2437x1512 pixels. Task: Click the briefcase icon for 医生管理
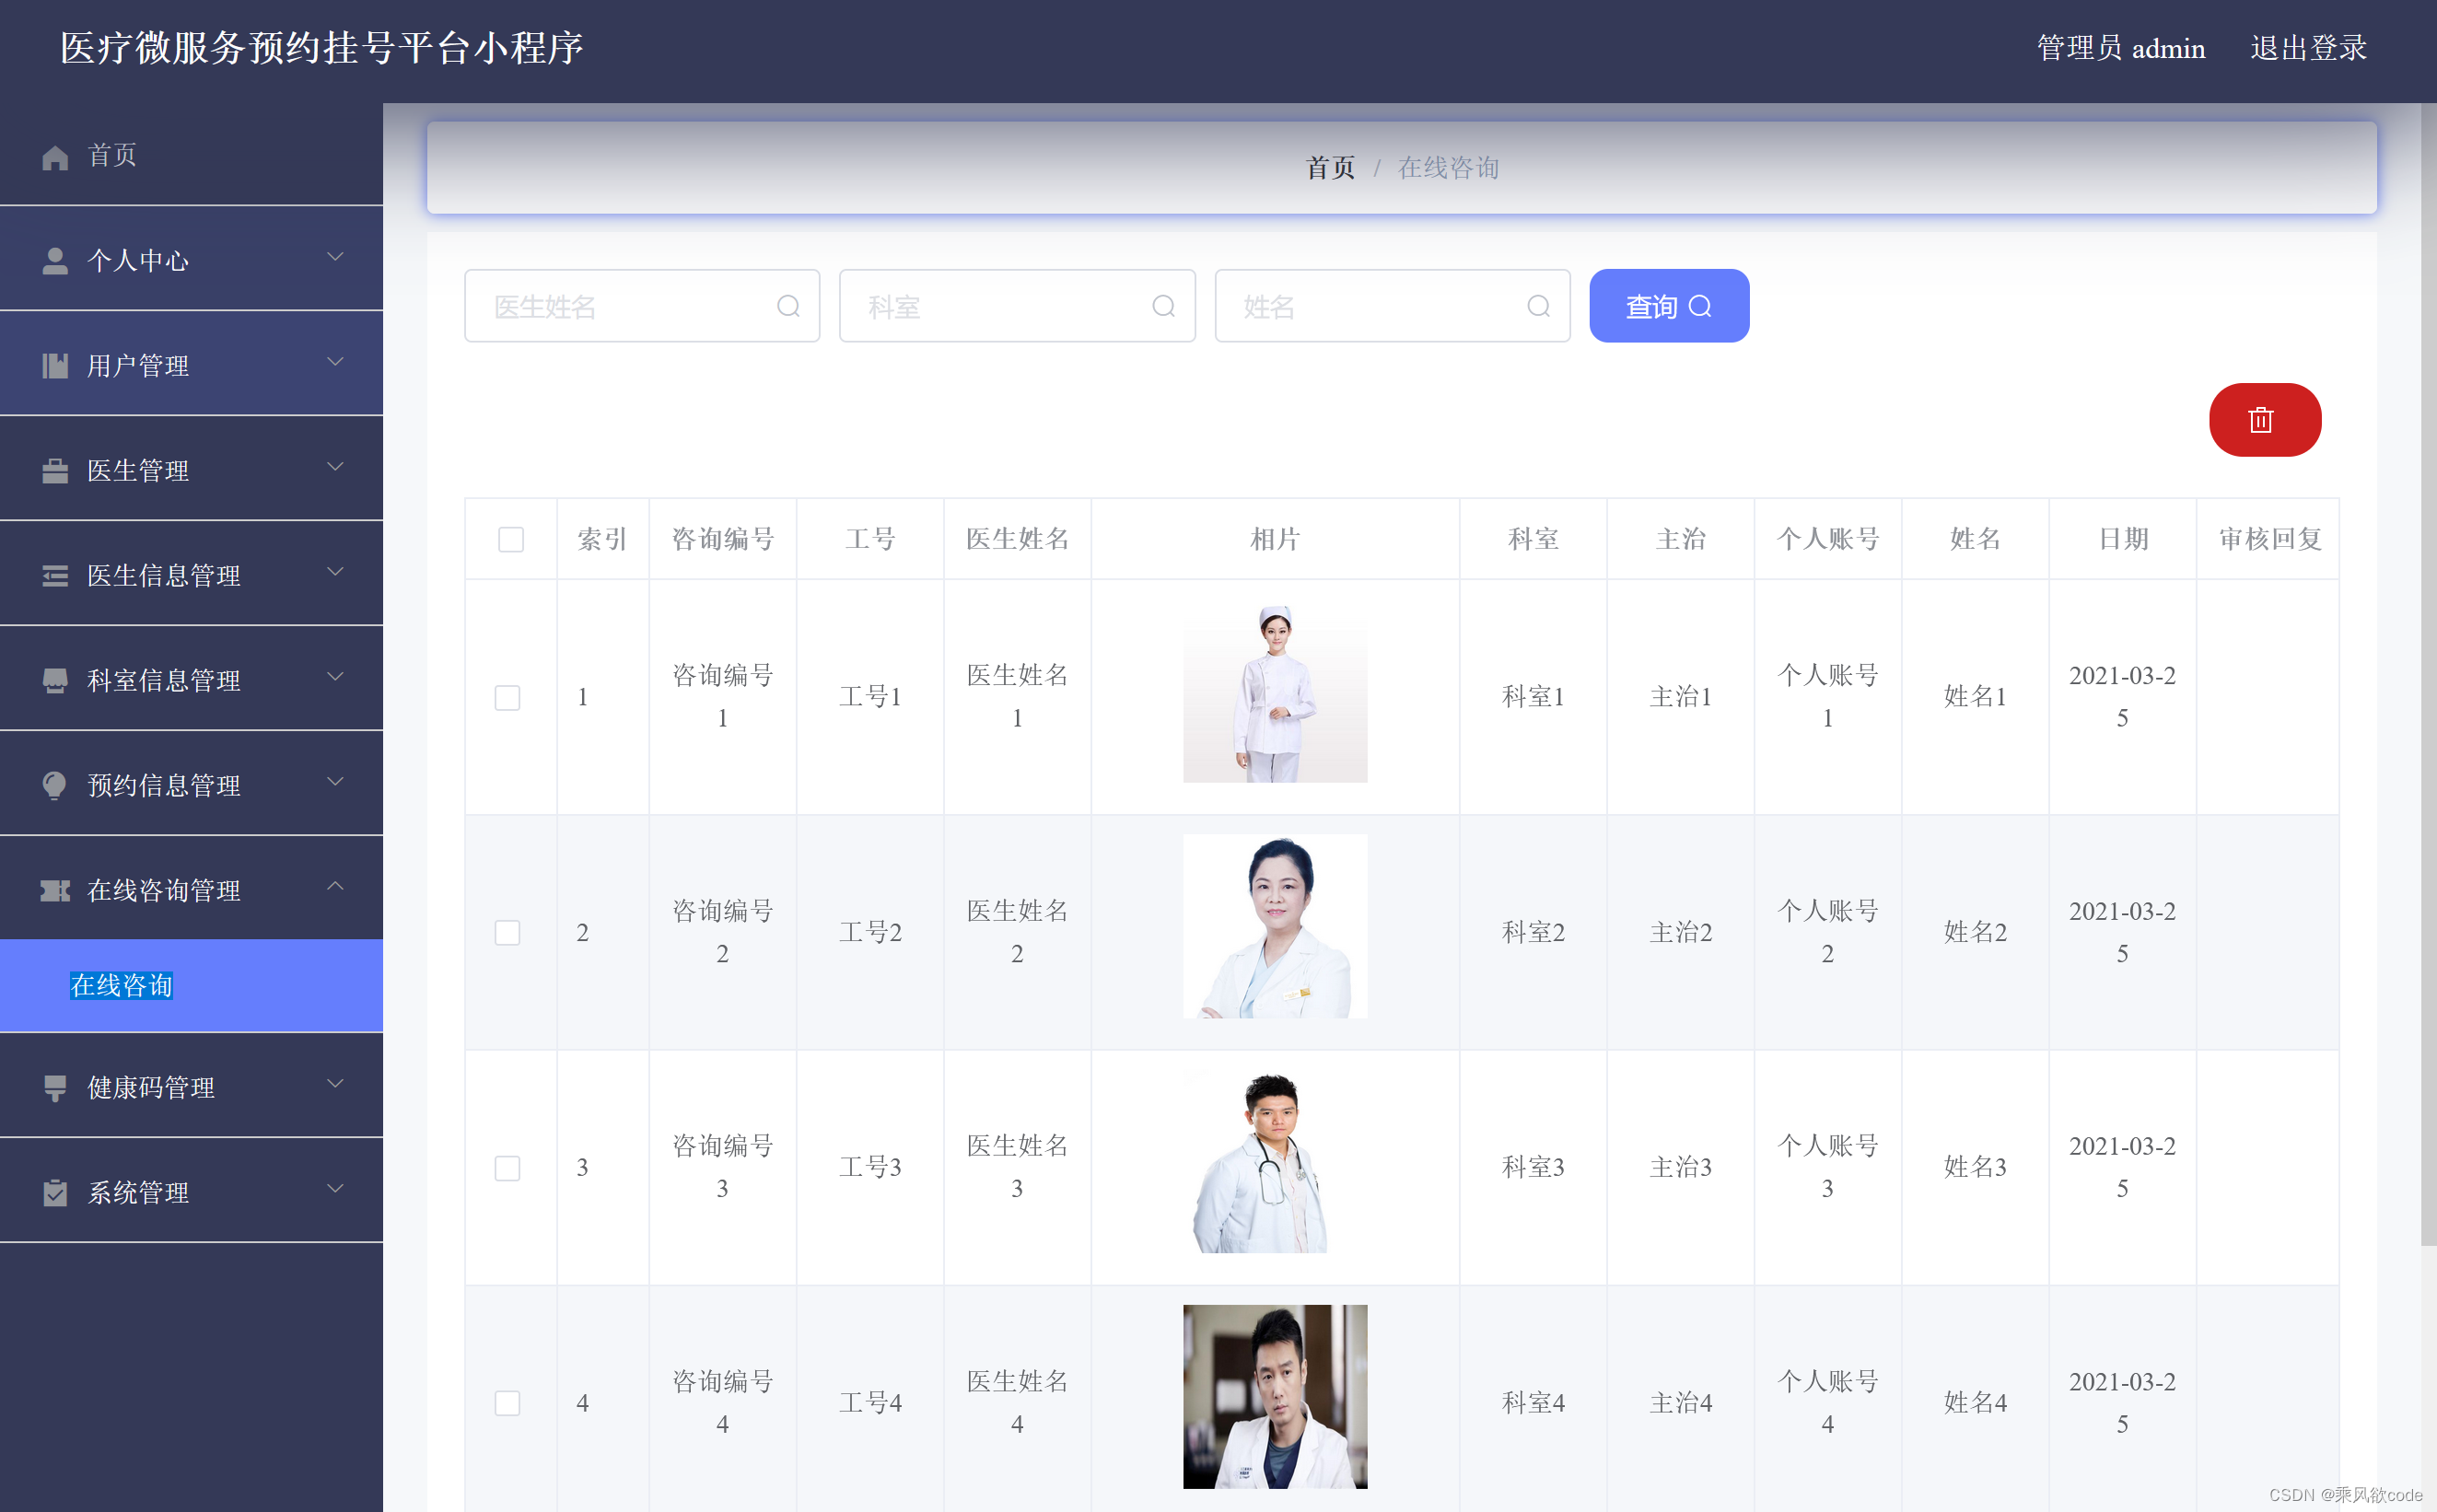point(55,471)
